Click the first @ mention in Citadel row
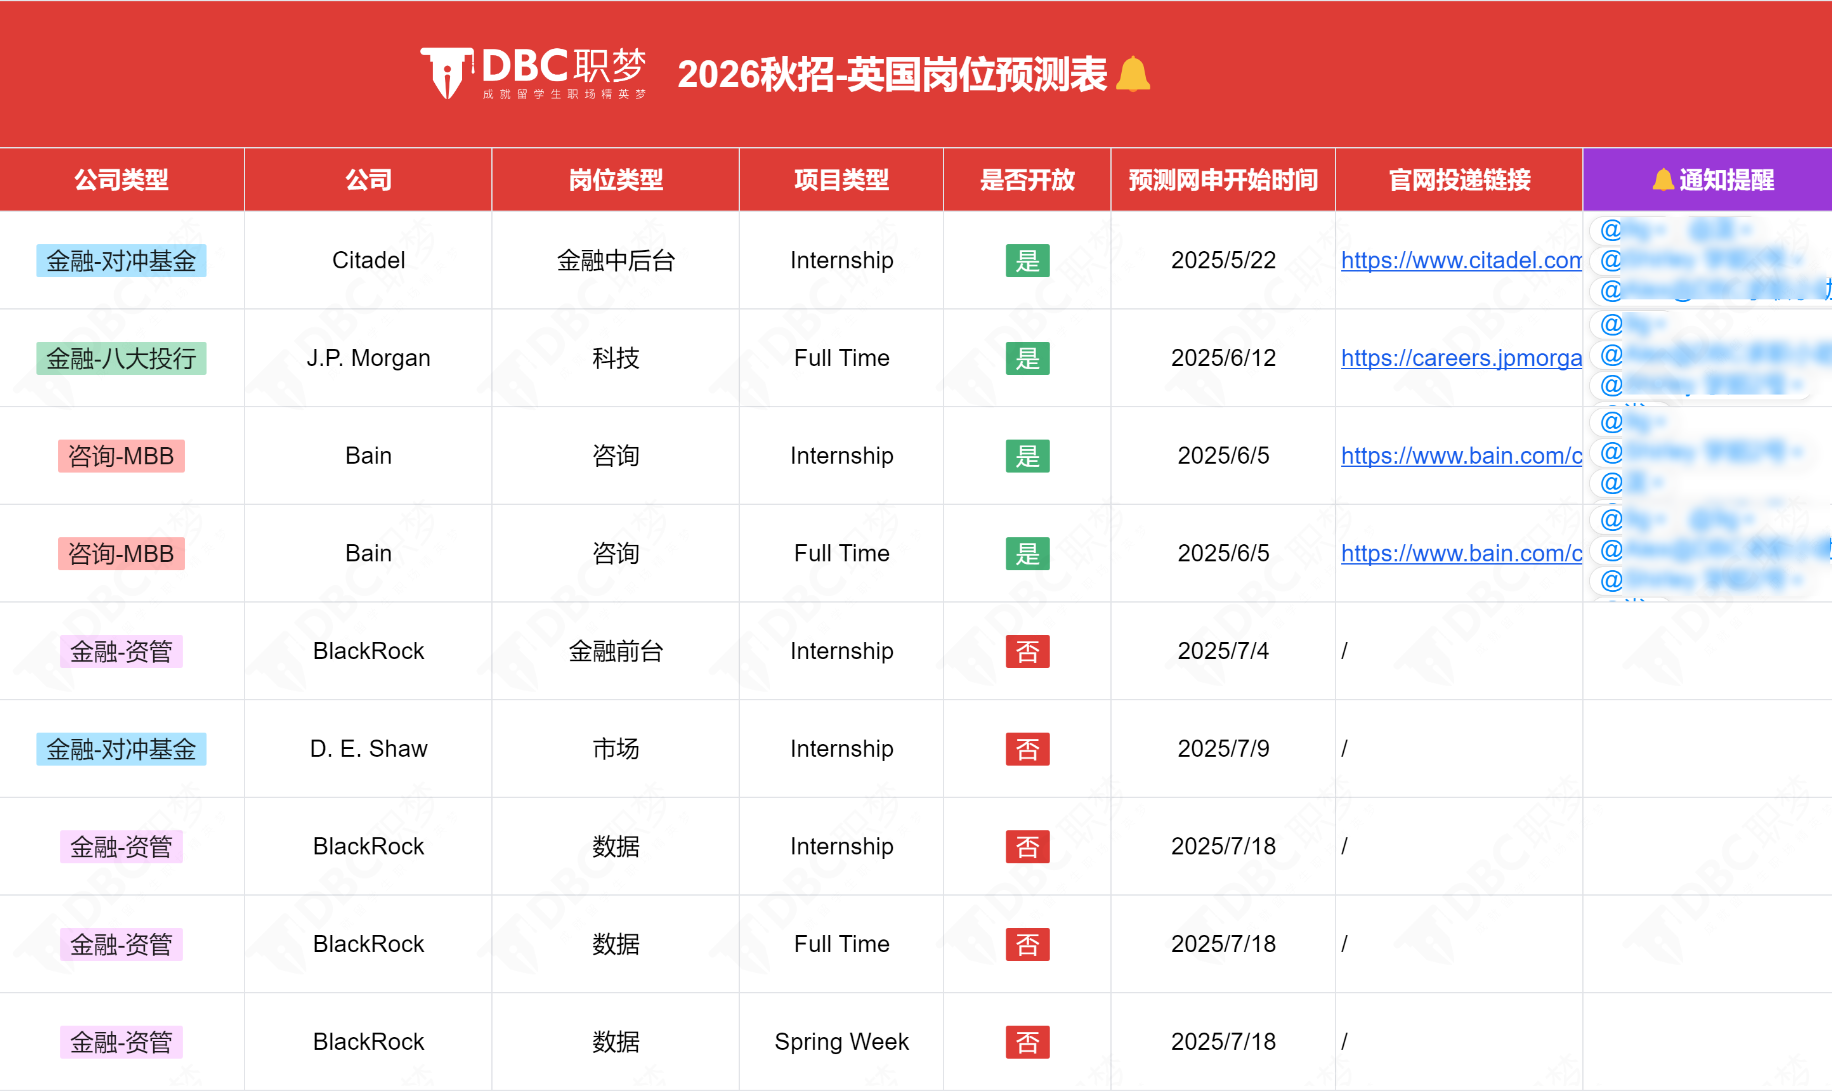Image resolution: width=1832 pixels, height=1091 pixels. 1633,230
